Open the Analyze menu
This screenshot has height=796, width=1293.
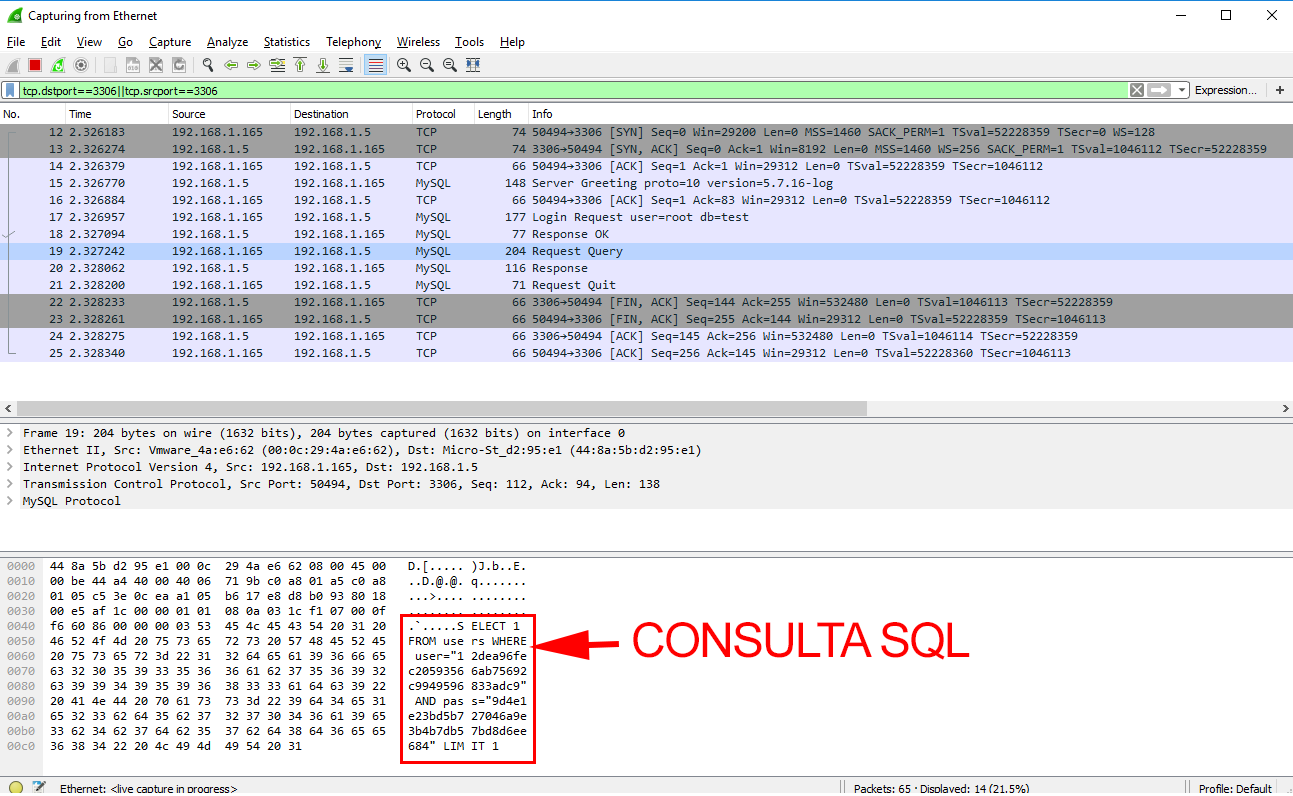227,42
